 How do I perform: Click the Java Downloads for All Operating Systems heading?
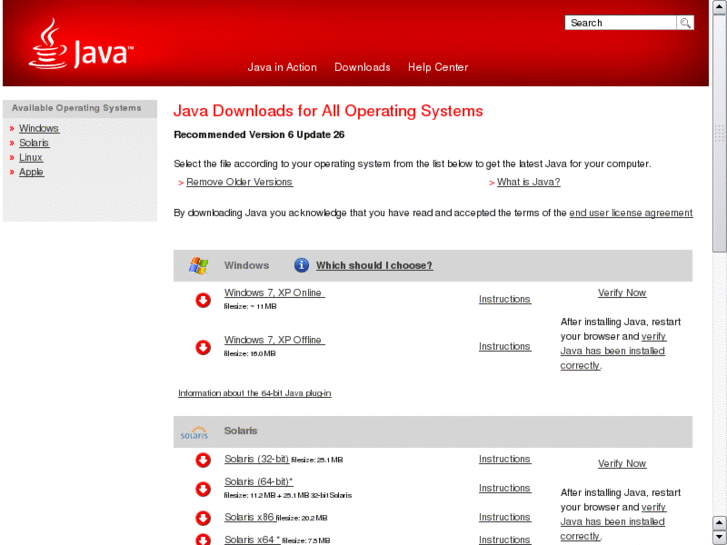pos(328,111)
